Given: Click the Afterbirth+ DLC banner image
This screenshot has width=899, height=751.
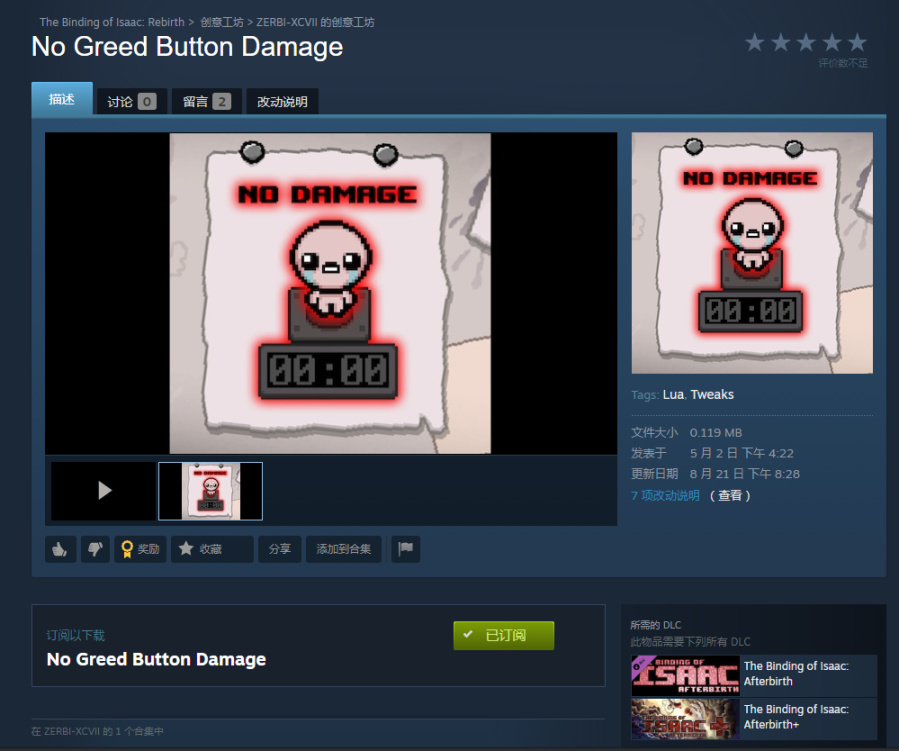Looking at the screenshot, I should 685,719.
